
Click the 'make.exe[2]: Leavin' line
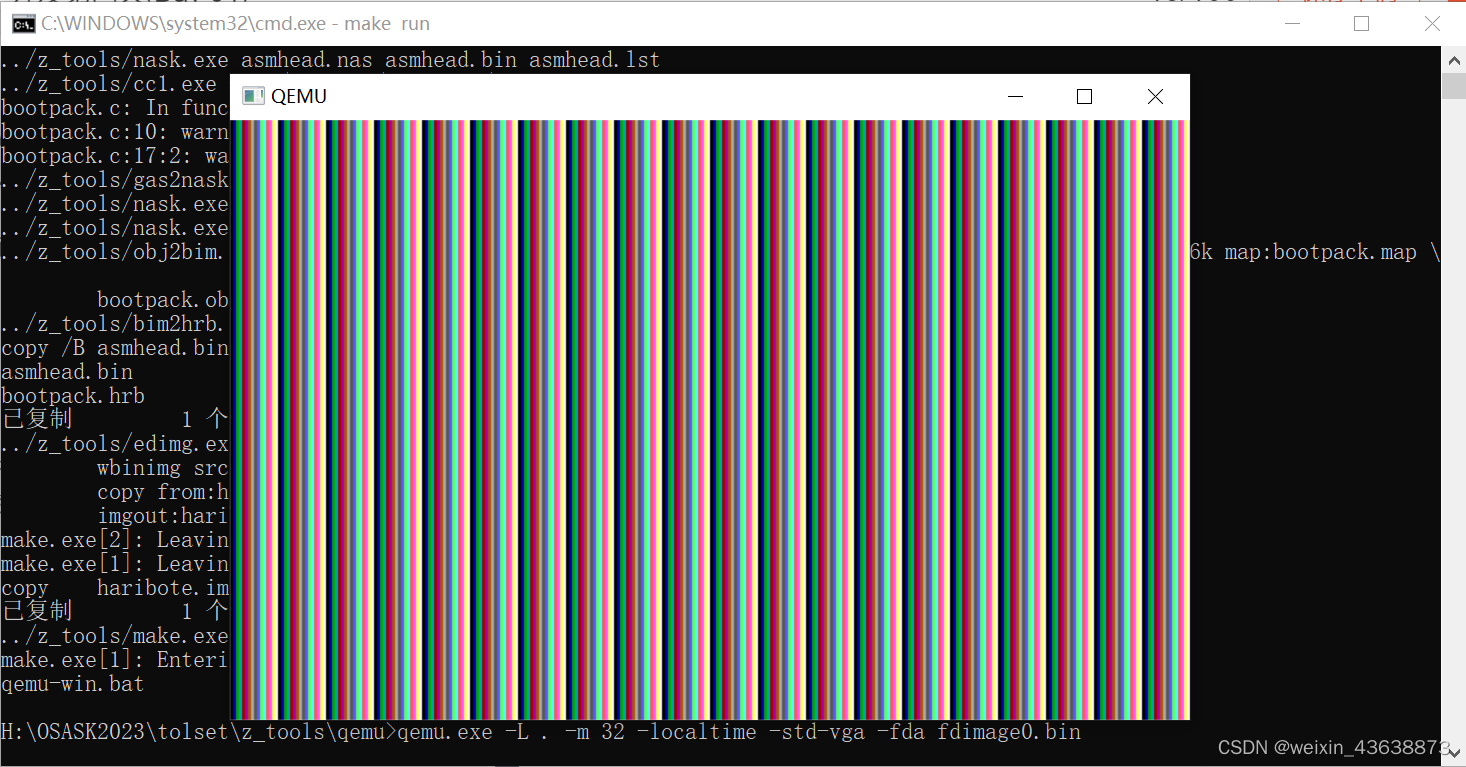pyautogui.click(x=115, y=540)
